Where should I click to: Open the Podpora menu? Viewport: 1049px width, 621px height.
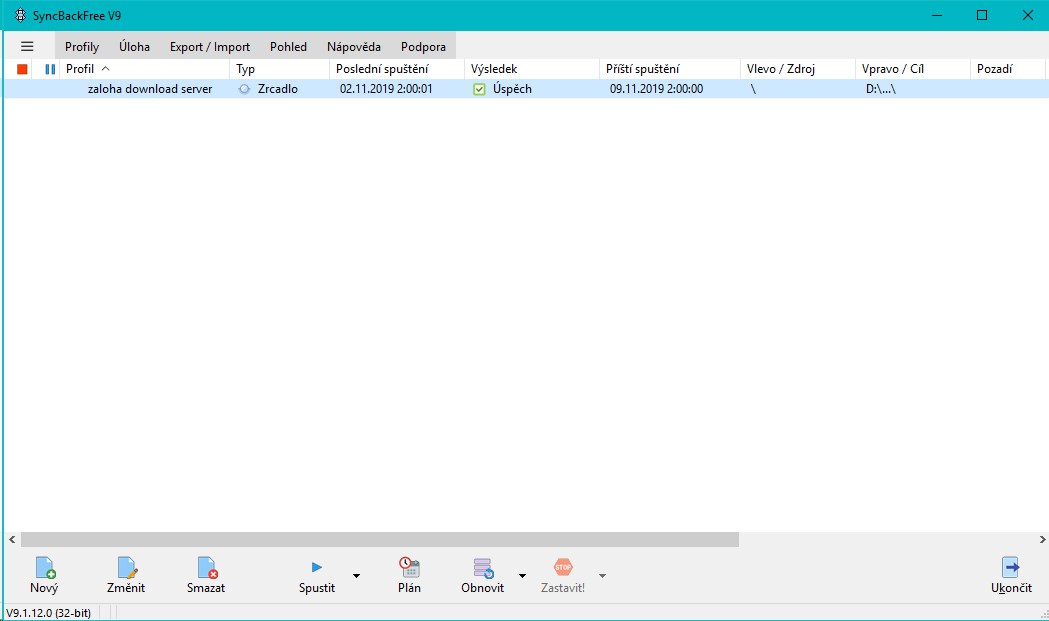423,46
